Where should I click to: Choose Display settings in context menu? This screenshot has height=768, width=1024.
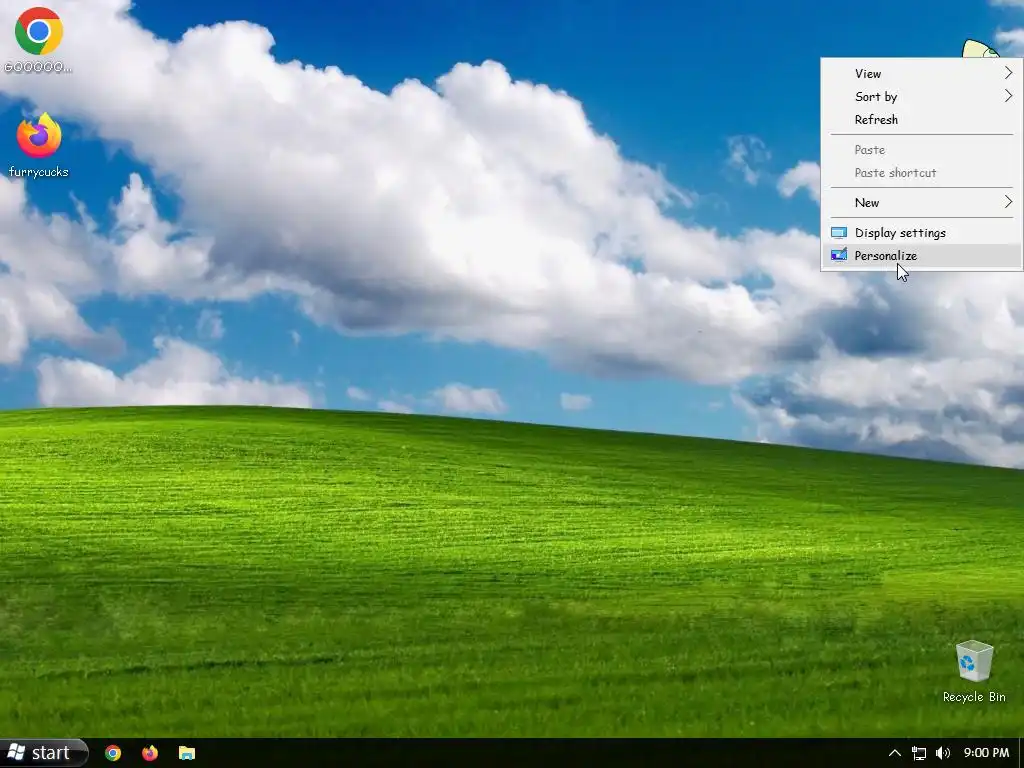pos(921,232)
